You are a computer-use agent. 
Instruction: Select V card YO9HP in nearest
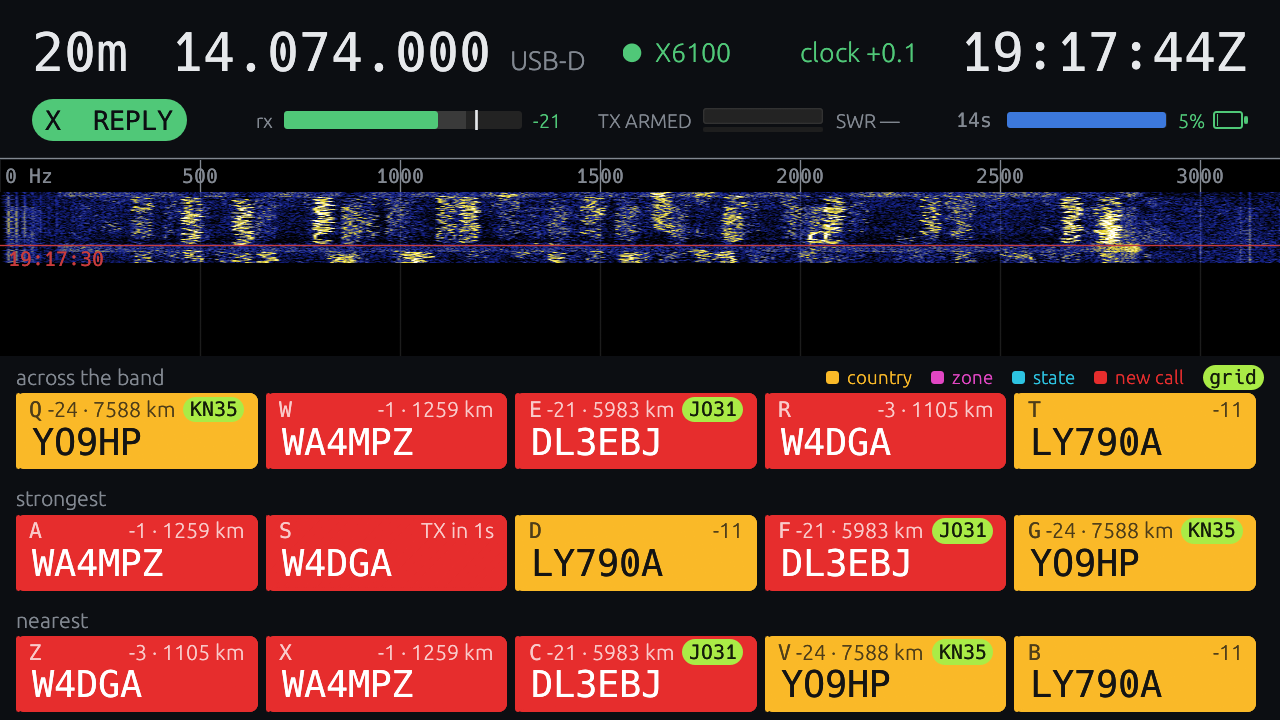(x=885, y=674)
